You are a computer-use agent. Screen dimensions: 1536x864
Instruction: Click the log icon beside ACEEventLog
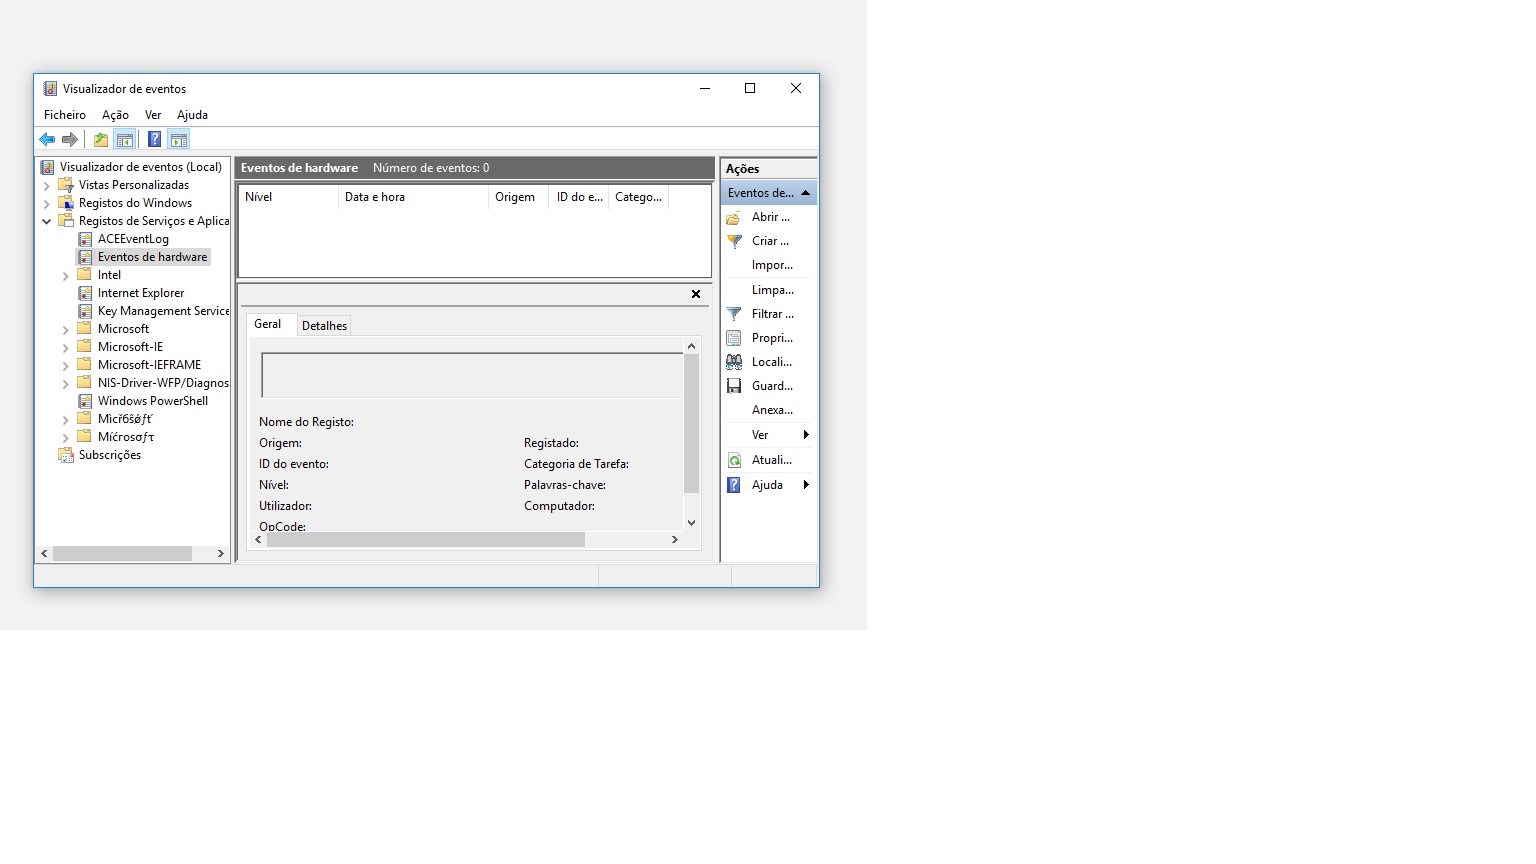tap(85, 239)
